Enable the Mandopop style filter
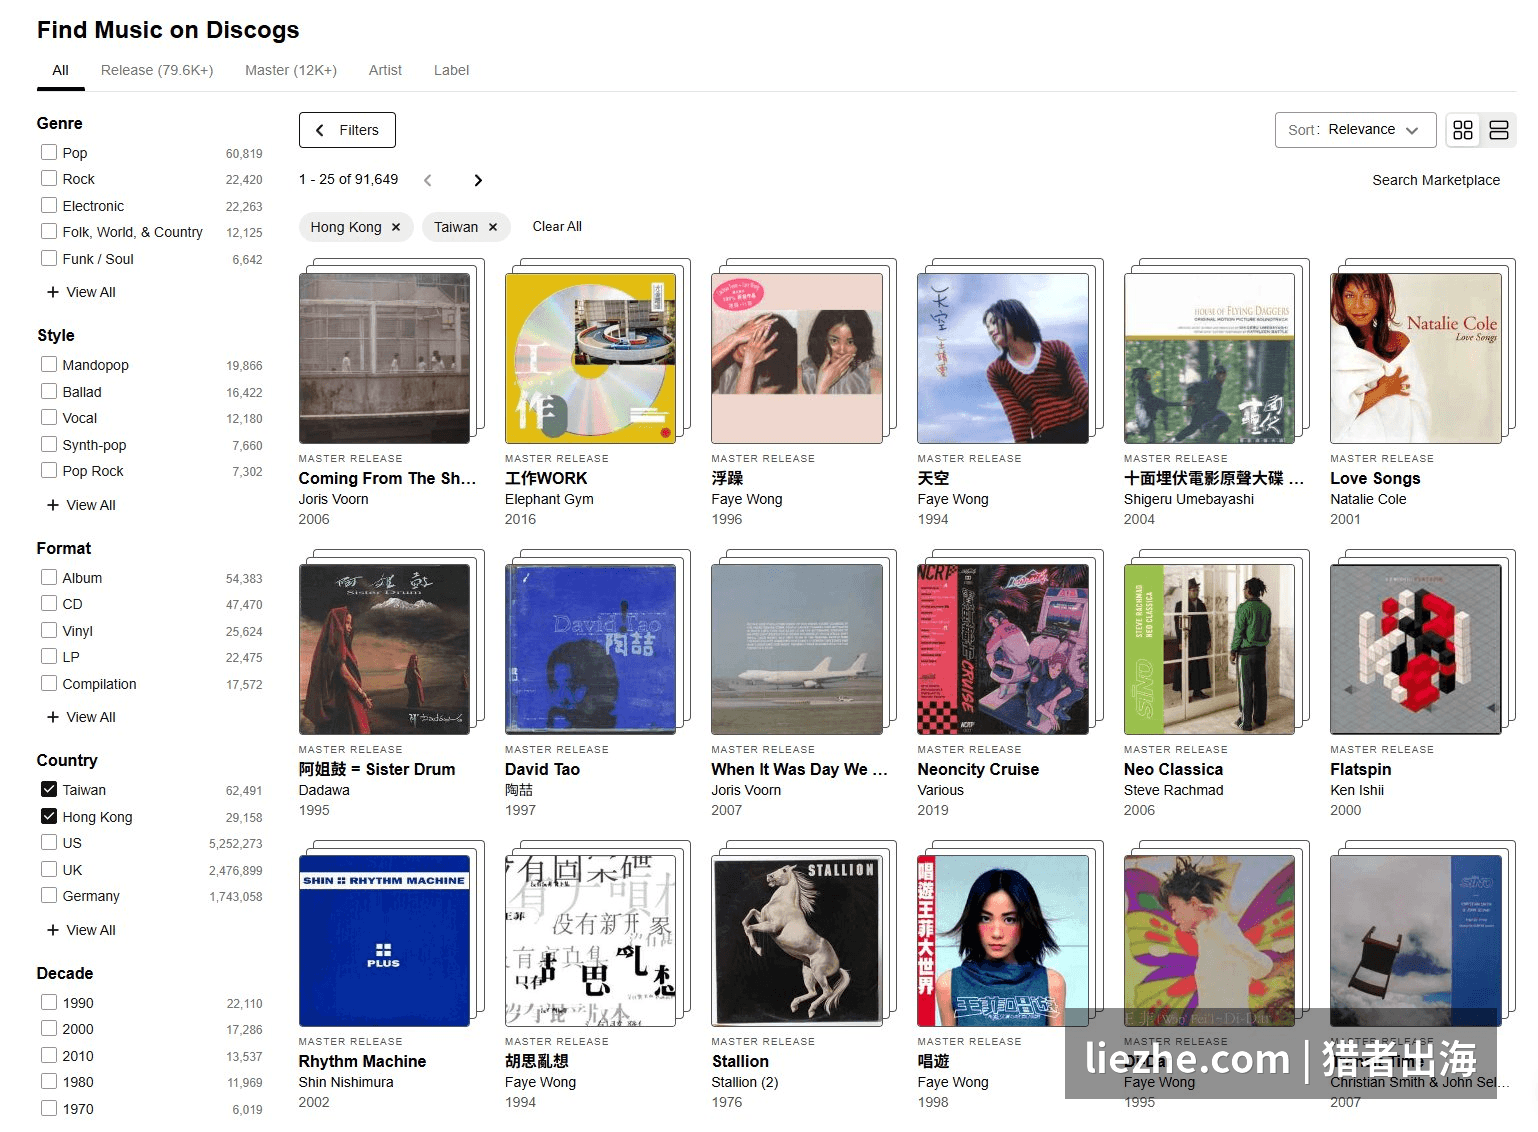1538x1132 pixels. [49, 364]
